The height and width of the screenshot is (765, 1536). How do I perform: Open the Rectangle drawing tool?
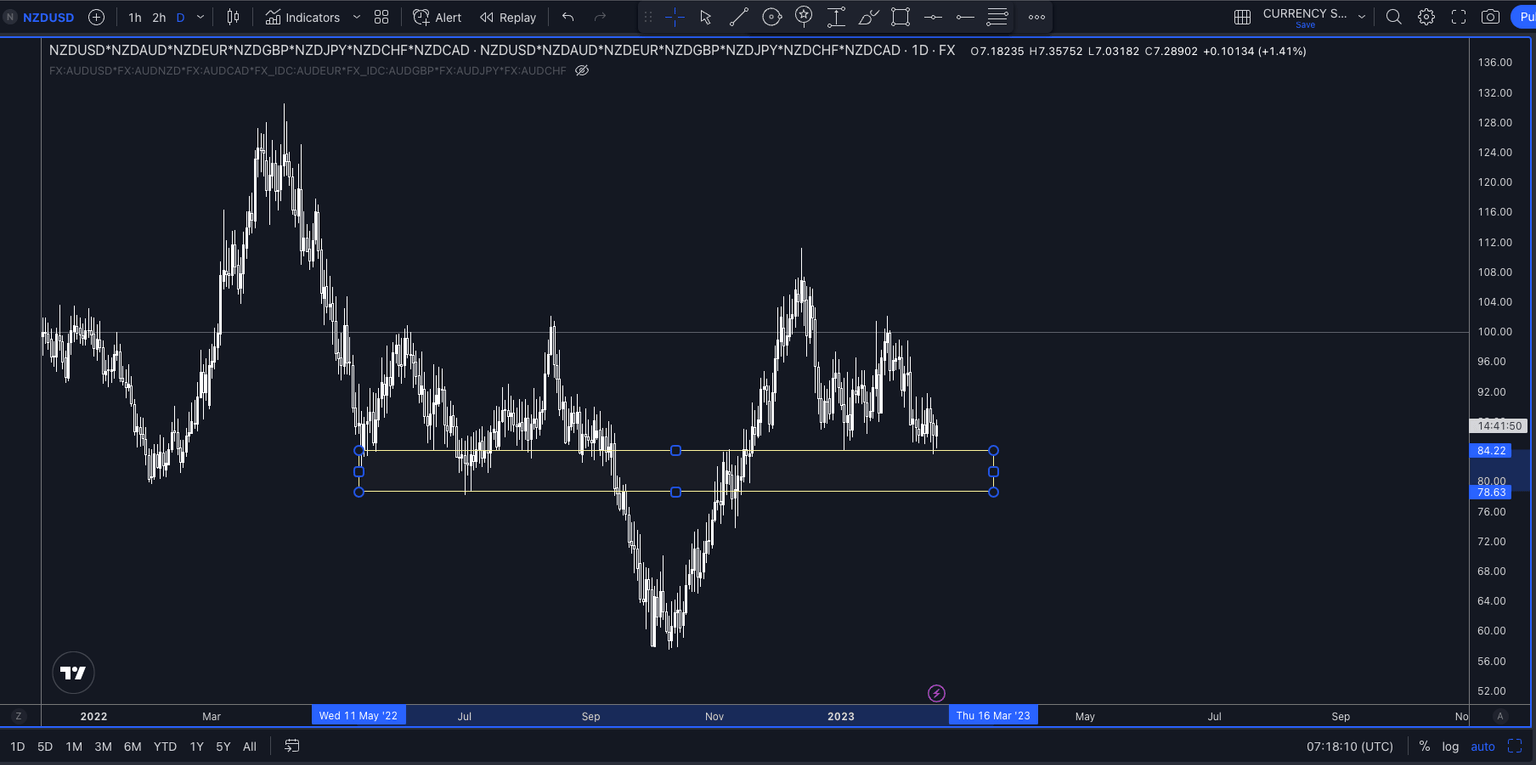tap(900, 17)
